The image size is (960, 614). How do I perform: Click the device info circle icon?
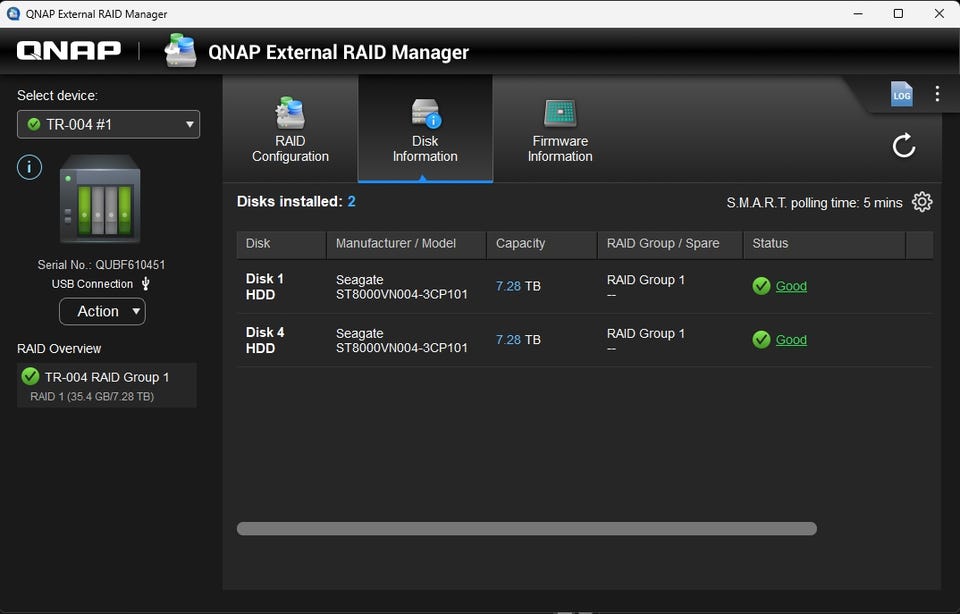(x=29, y=167)
